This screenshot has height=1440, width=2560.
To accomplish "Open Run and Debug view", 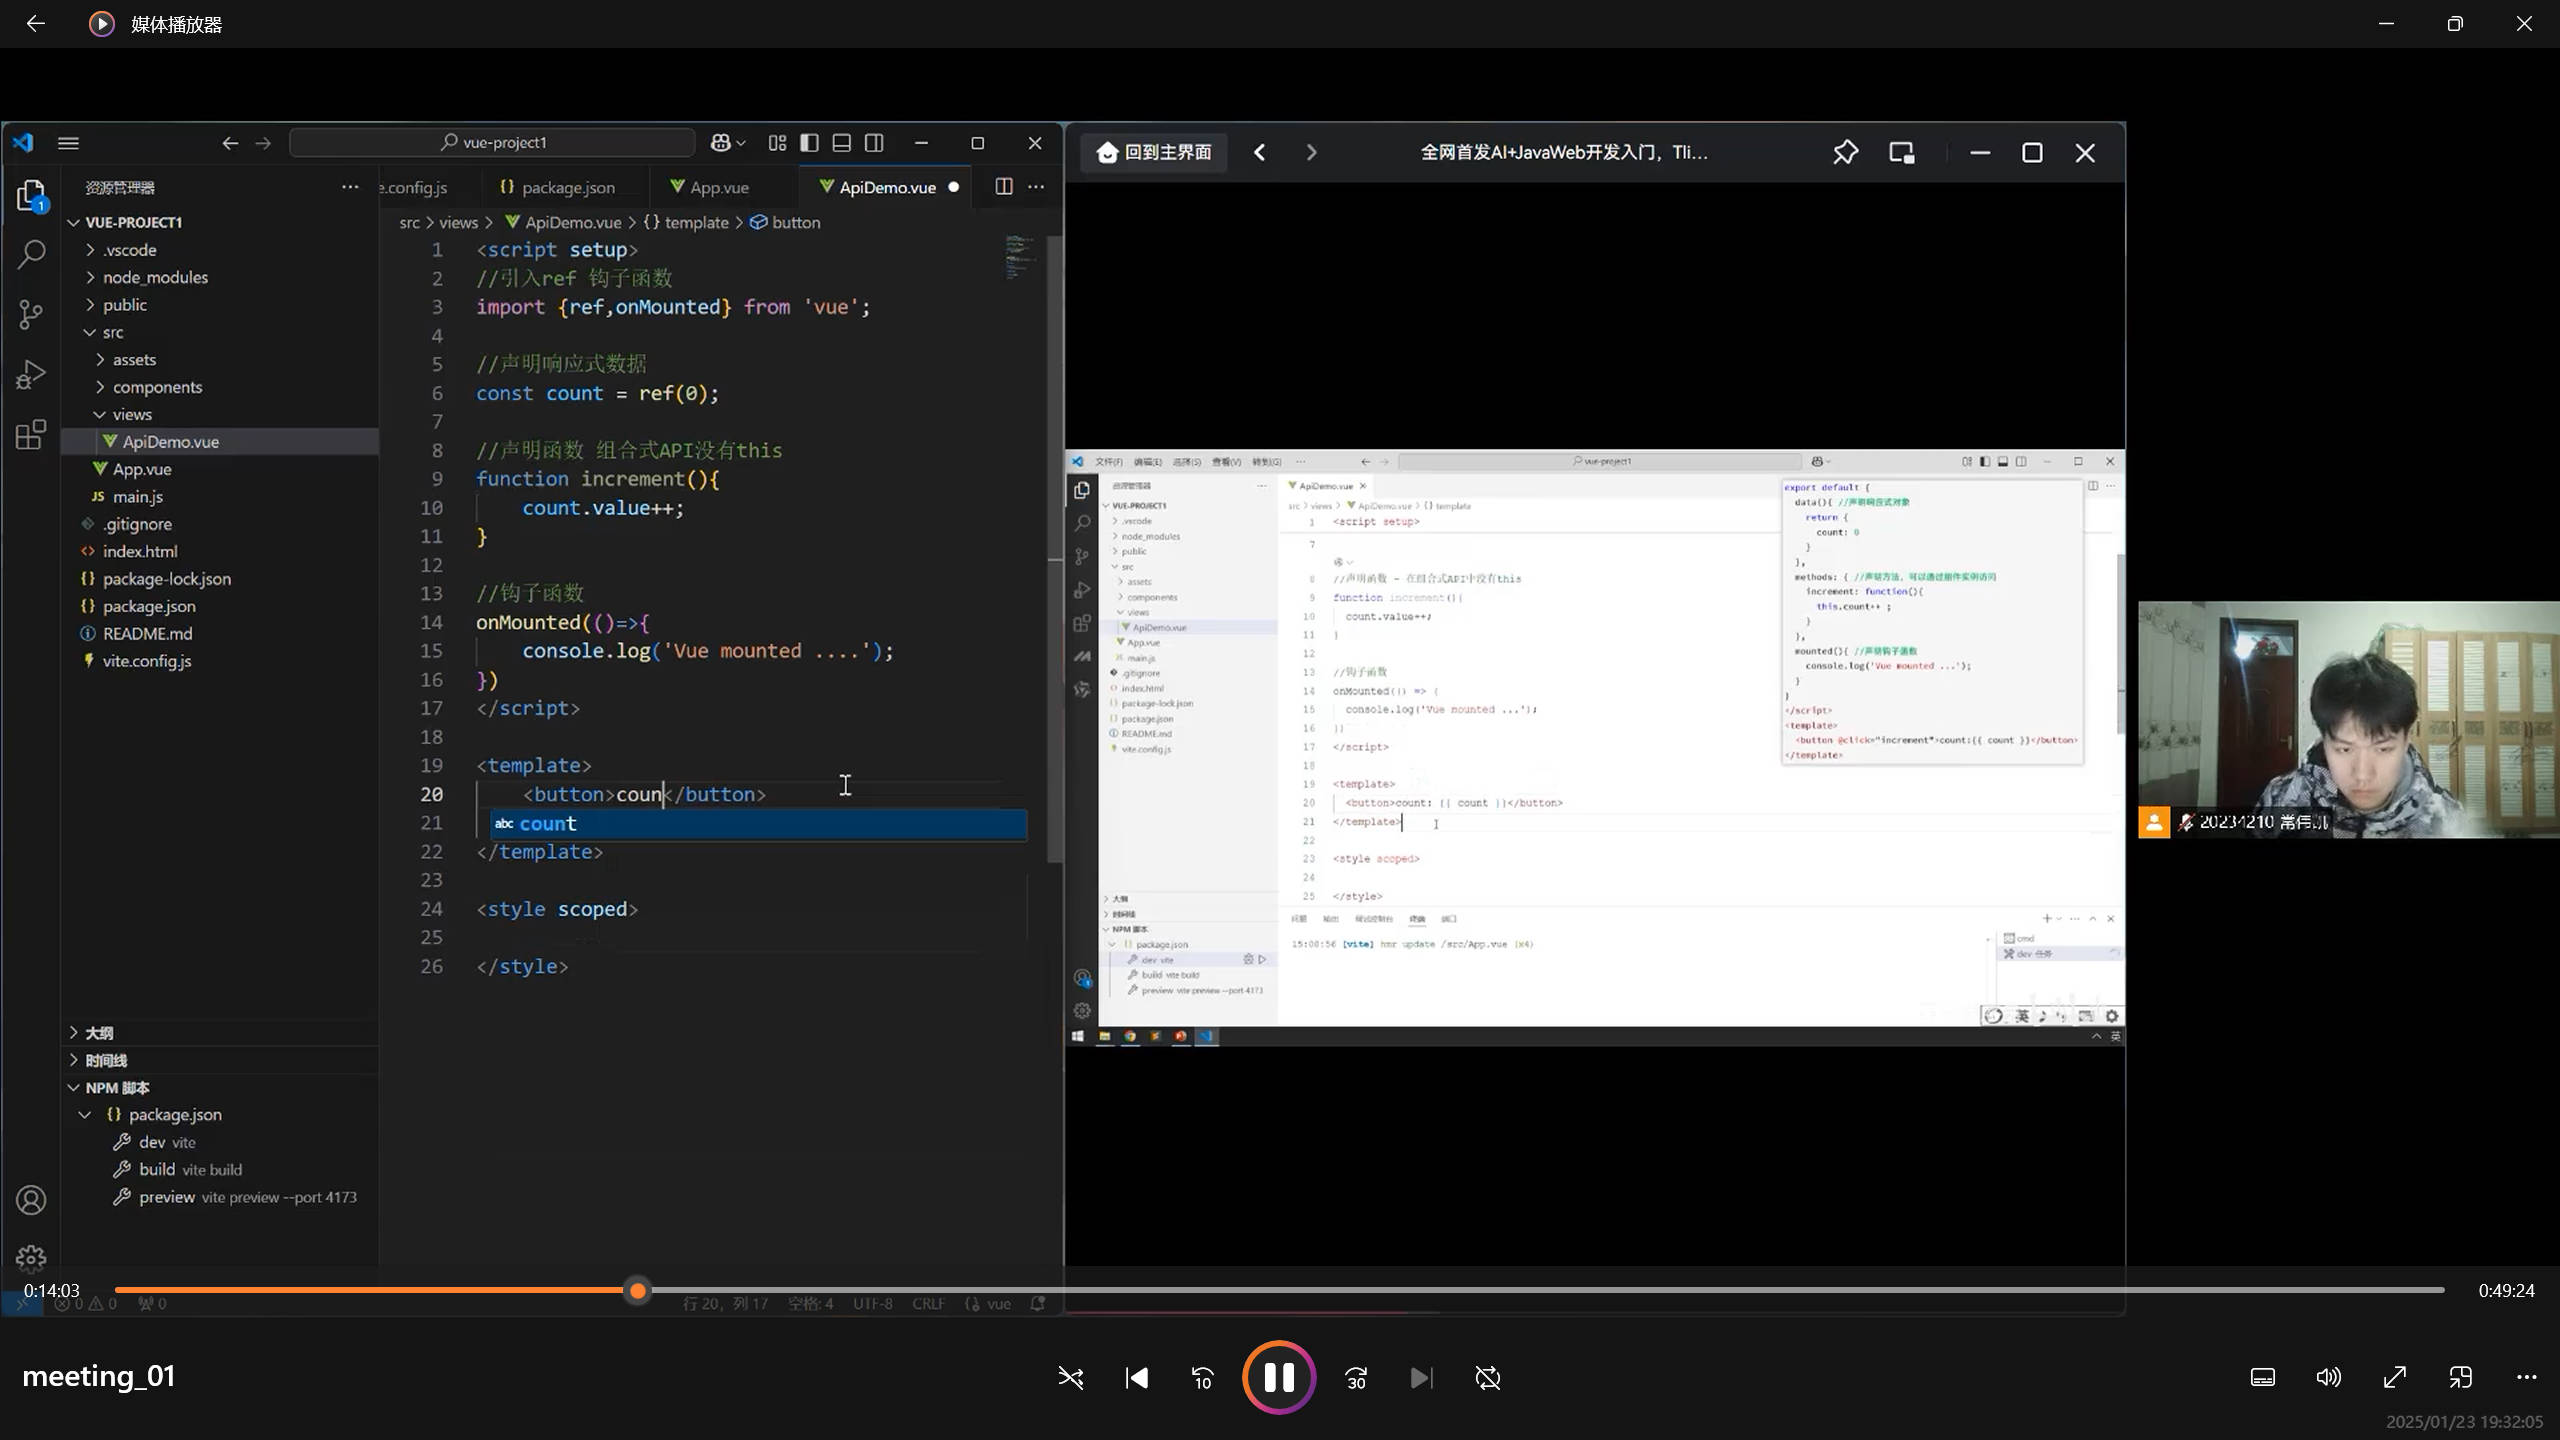I will [x=31, y=375].
